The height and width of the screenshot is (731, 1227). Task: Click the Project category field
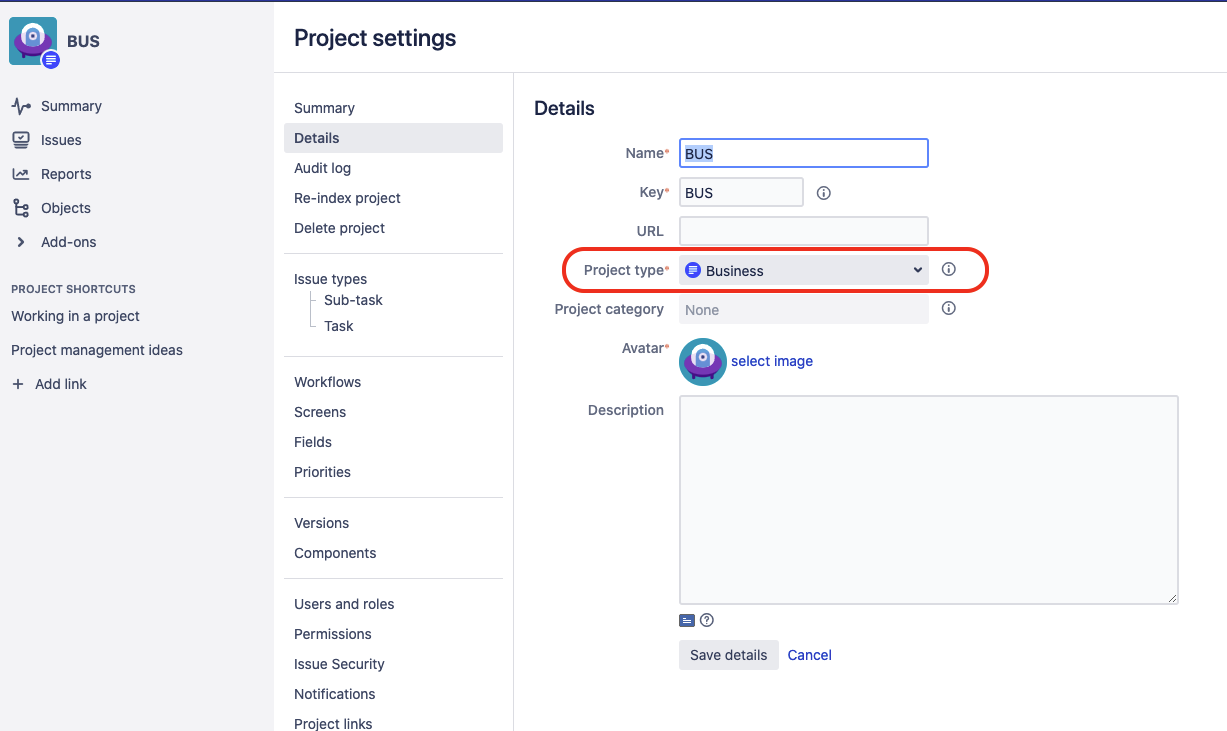pyautogui.click(x=803, y=310)
